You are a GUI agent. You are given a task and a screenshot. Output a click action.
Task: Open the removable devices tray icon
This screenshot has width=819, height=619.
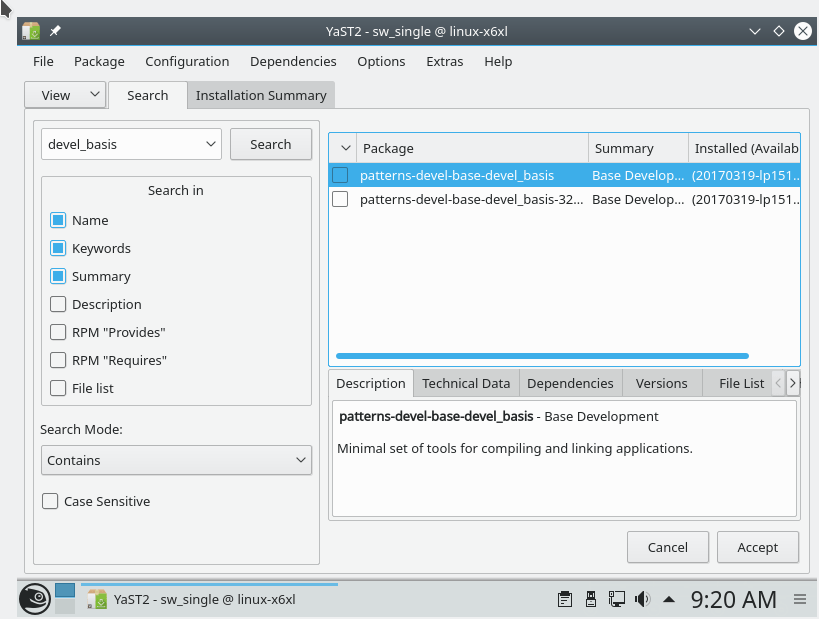[x=591, y=599]
